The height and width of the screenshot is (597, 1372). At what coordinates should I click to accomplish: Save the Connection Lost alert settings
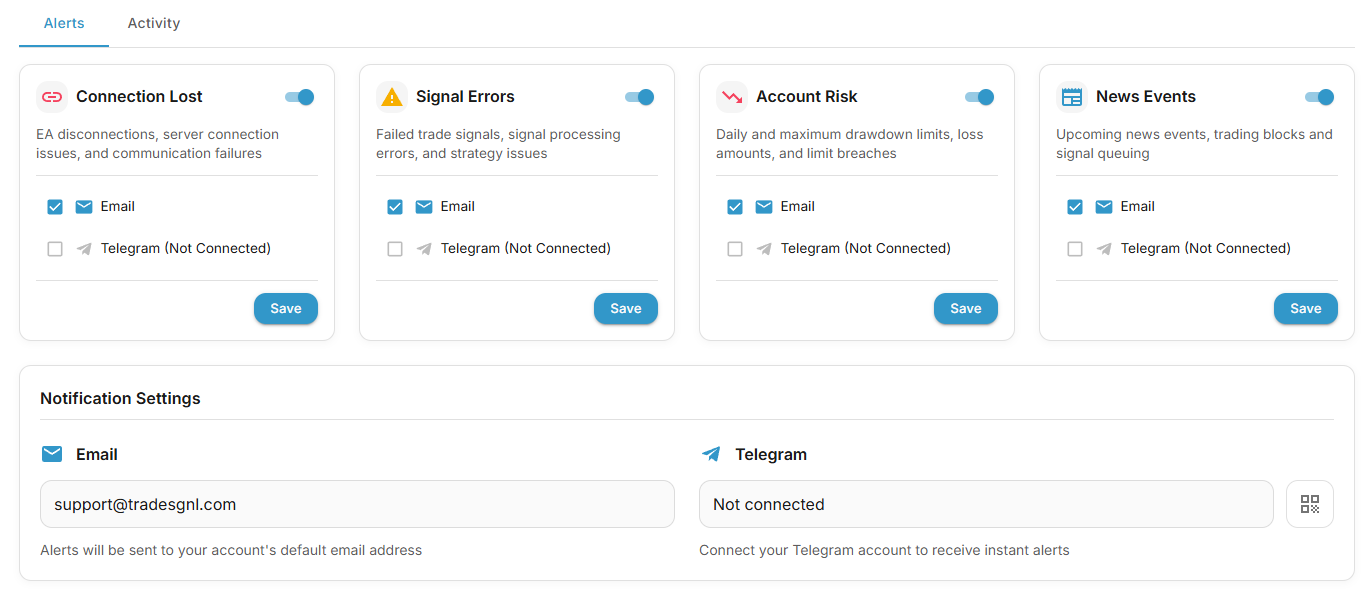(285, 308)
